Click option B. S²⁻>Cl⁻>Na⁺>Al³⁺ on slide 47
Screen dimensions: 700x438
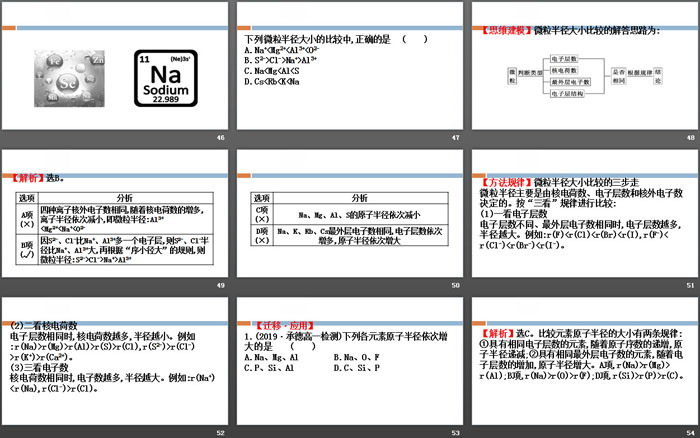[280, 60]
